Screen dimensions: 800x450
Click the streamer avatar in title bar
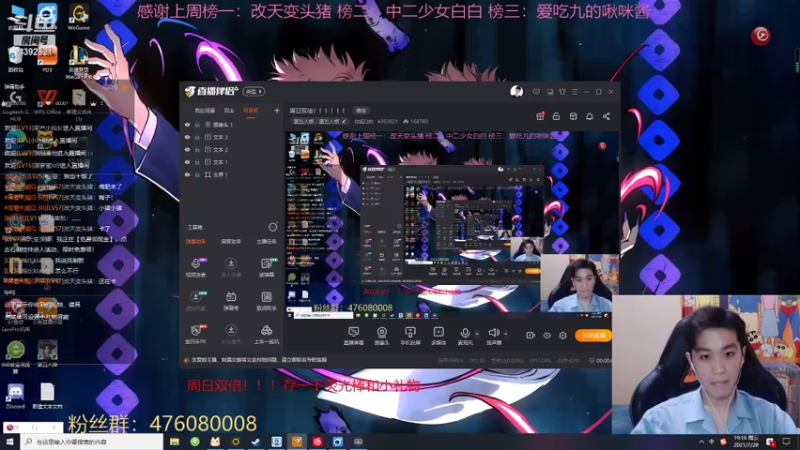pyautogui.click(x=516, y=92)
